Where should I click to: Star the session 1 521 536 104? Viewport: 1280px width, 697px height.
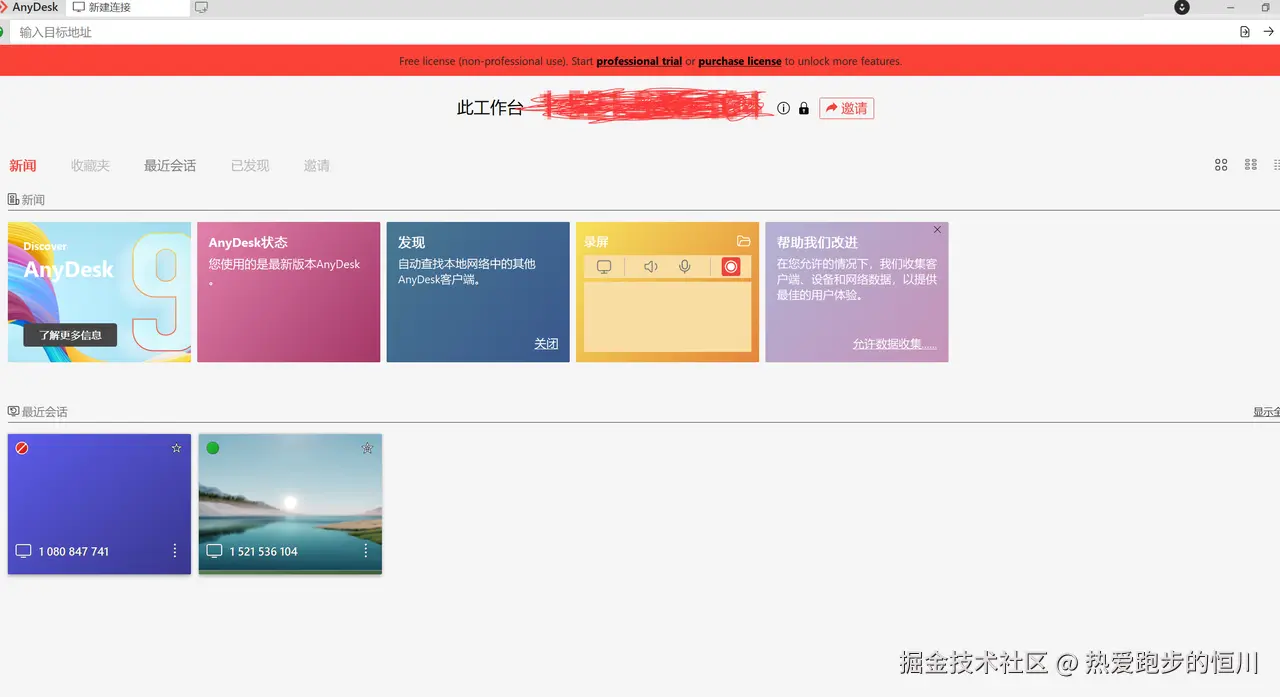(366, 448)
